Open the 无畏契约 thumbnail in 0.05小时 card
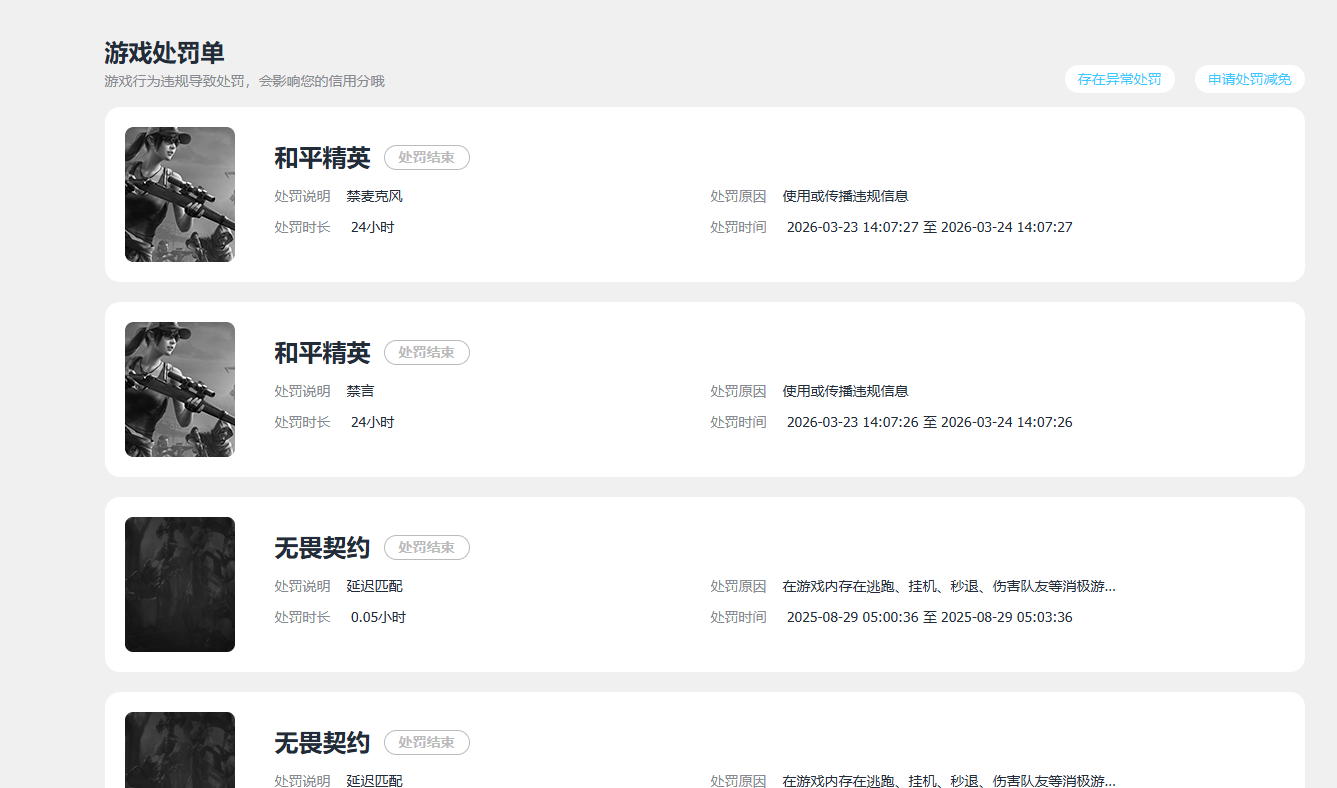This screenshot has height=788, width=1337. click(x=180, y=584)
